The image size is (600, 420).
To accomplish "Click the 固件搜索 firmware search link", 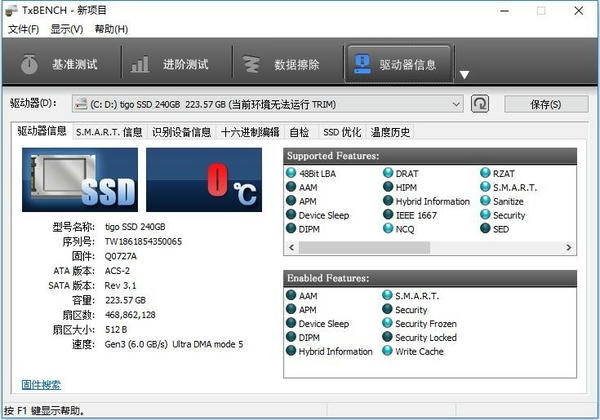I will pyautogui.click(x=41, y=384).
